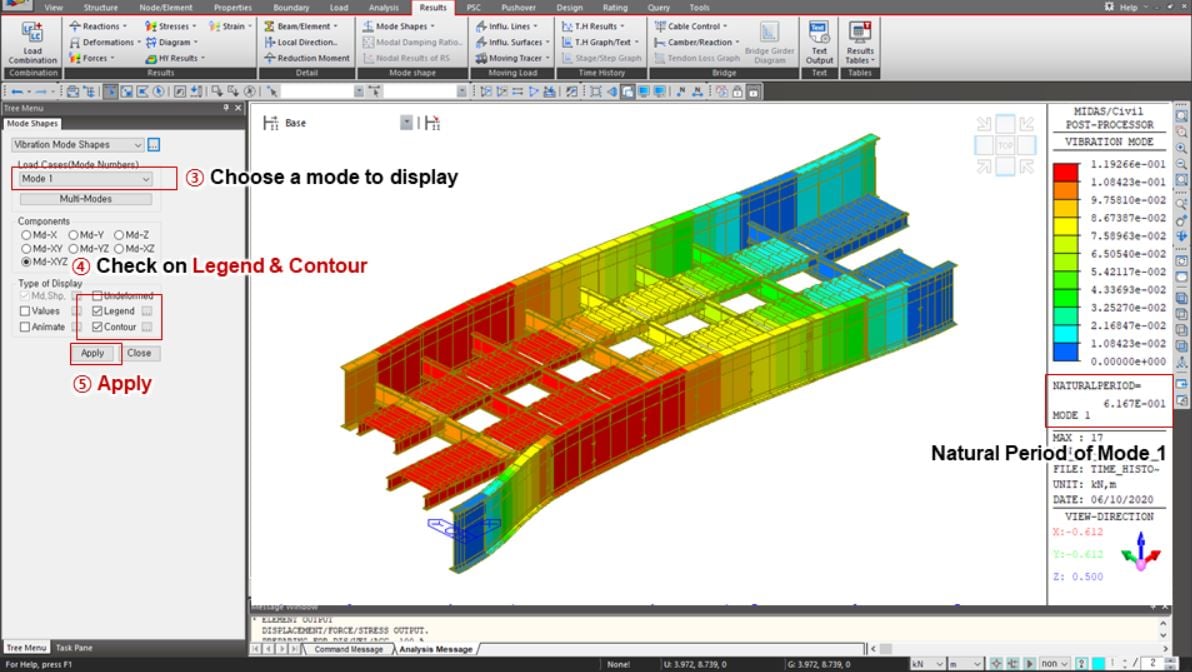Open the Pushover ribbon tab
The height and width of the screenshot is (672, 1192).
click(x=518, y=8)
